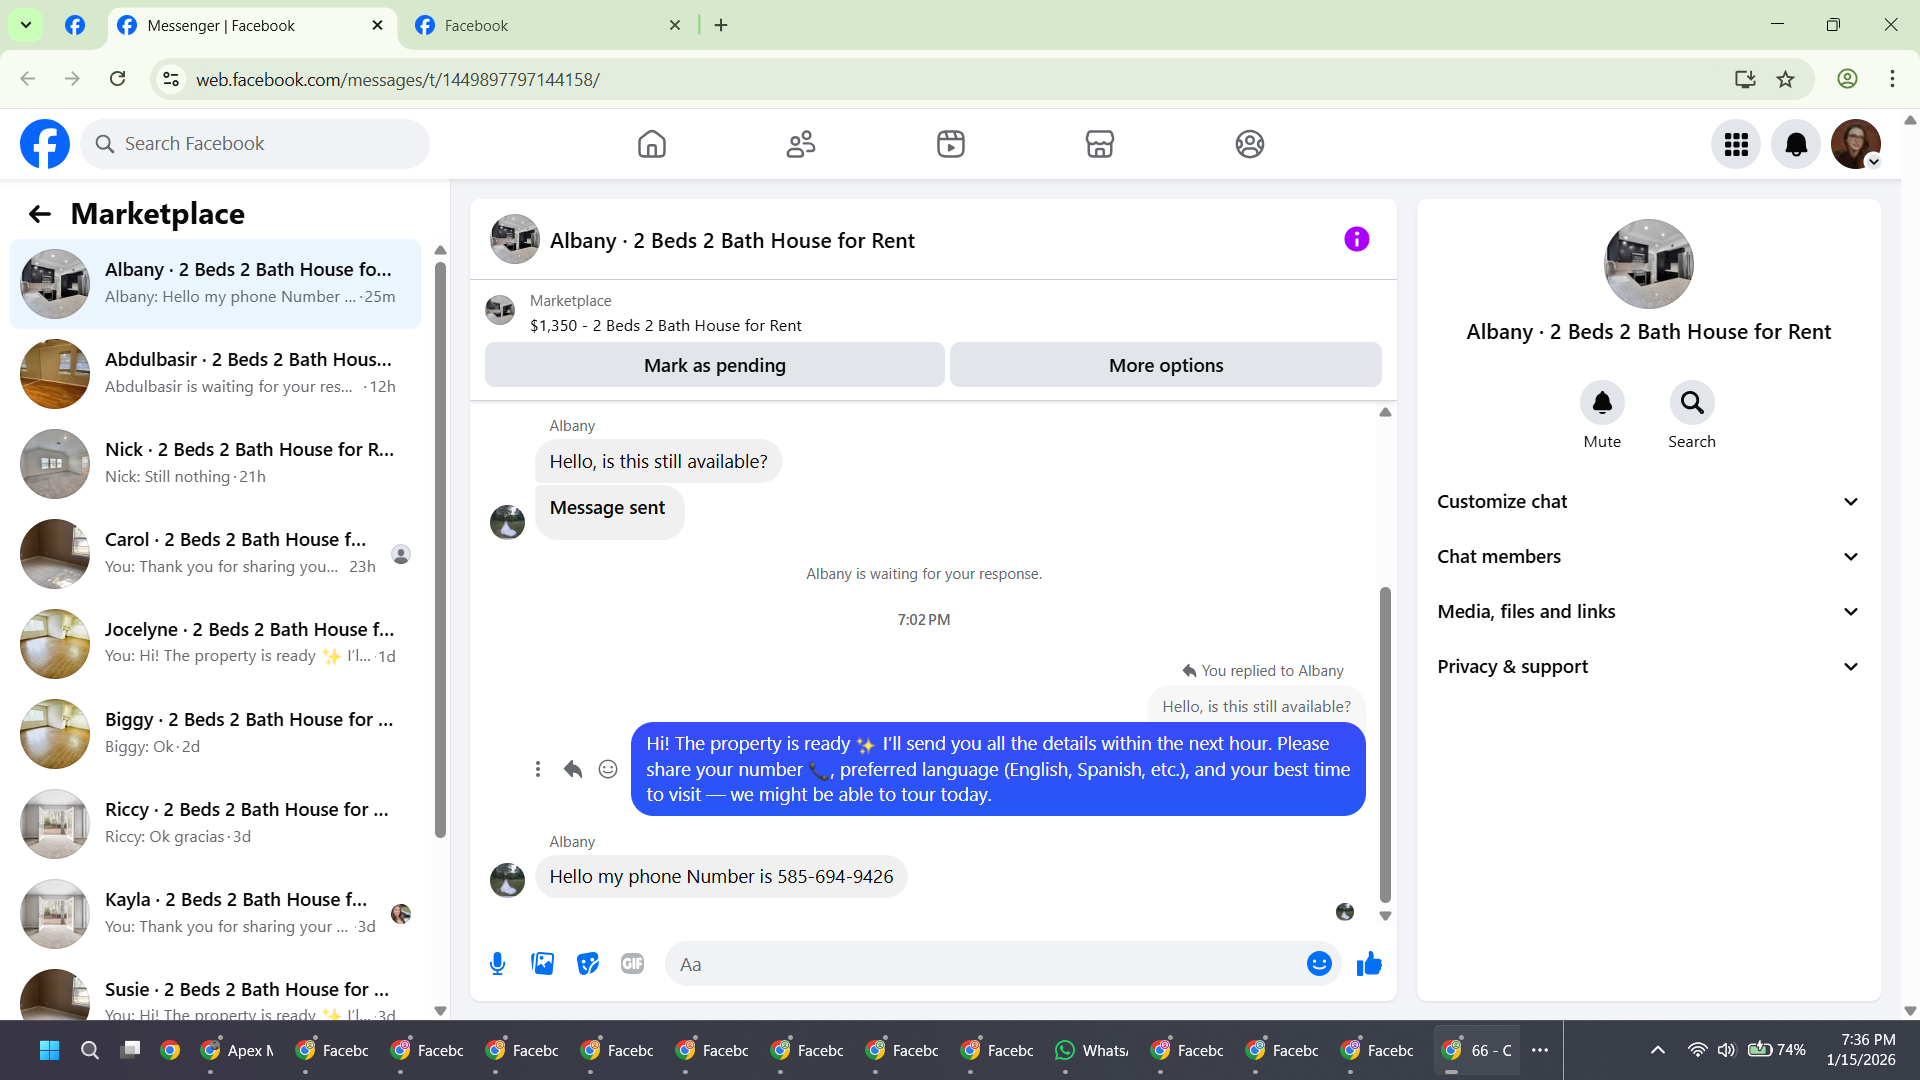Click the voice clip microphone icon
This screenshot has width=1920, height=1080.
(x=497, y=964)
